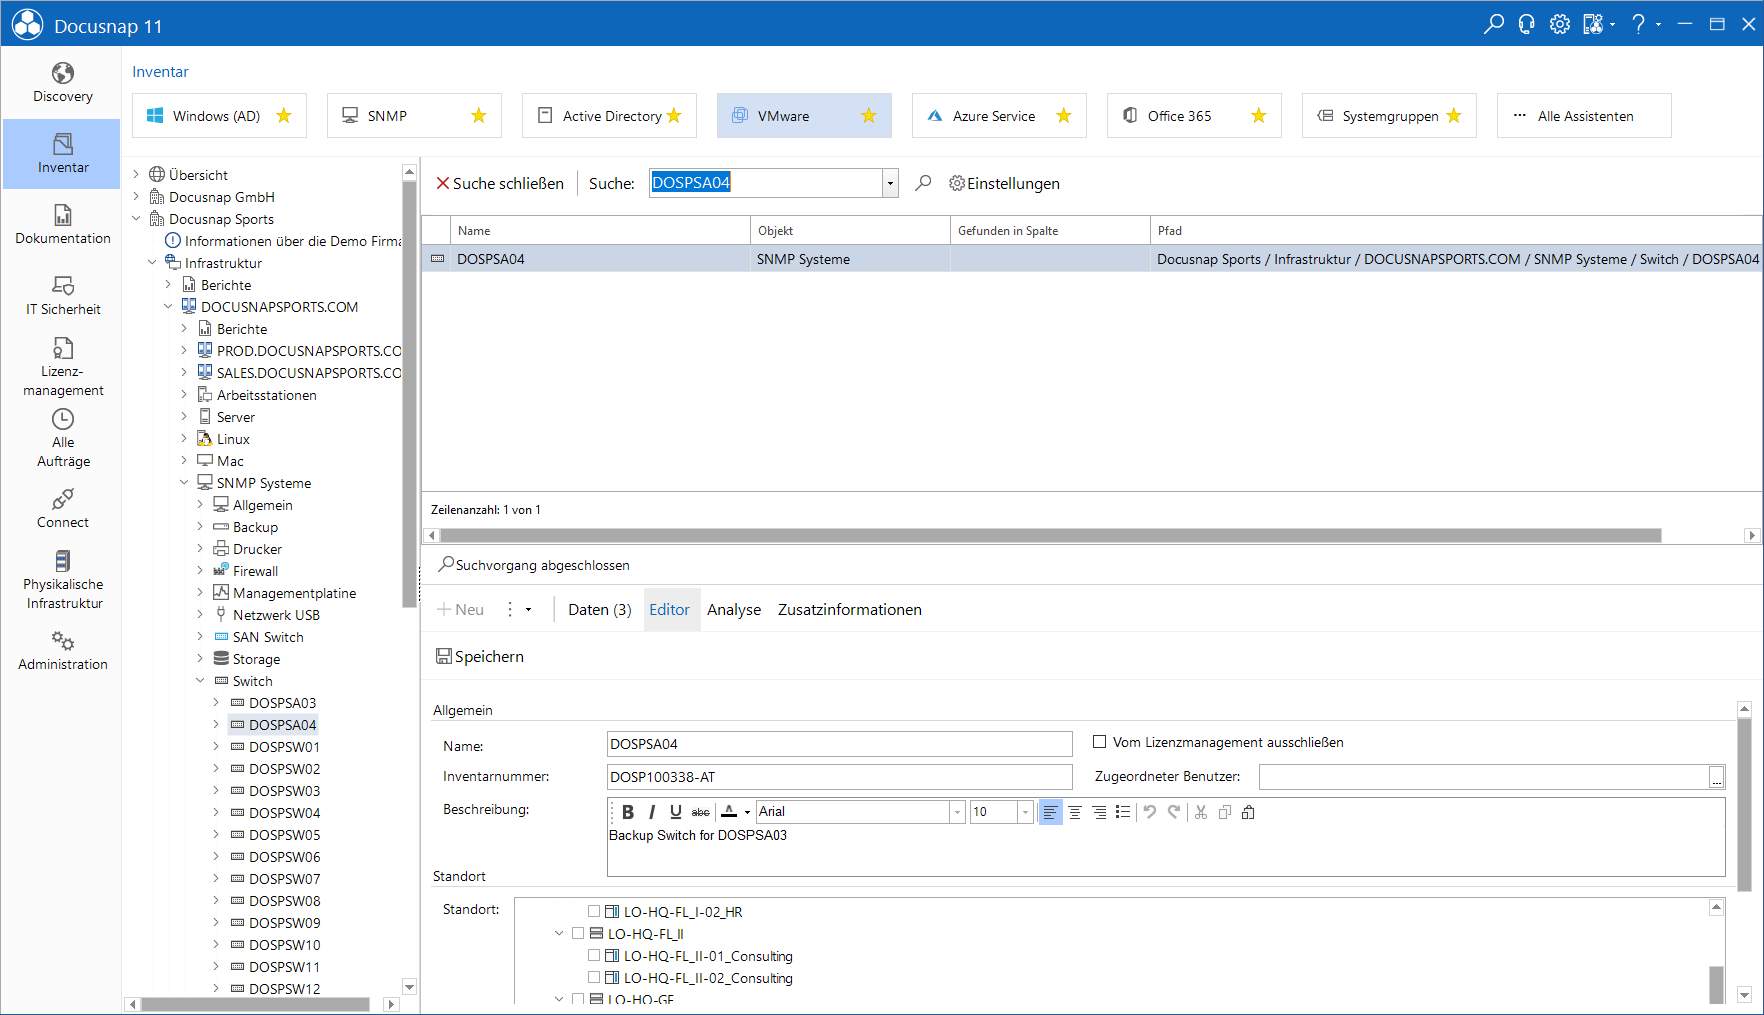Open settings gear in the title bar
The width and height of the screenshot is (1764, 1015).
(x=1560, y=24)
